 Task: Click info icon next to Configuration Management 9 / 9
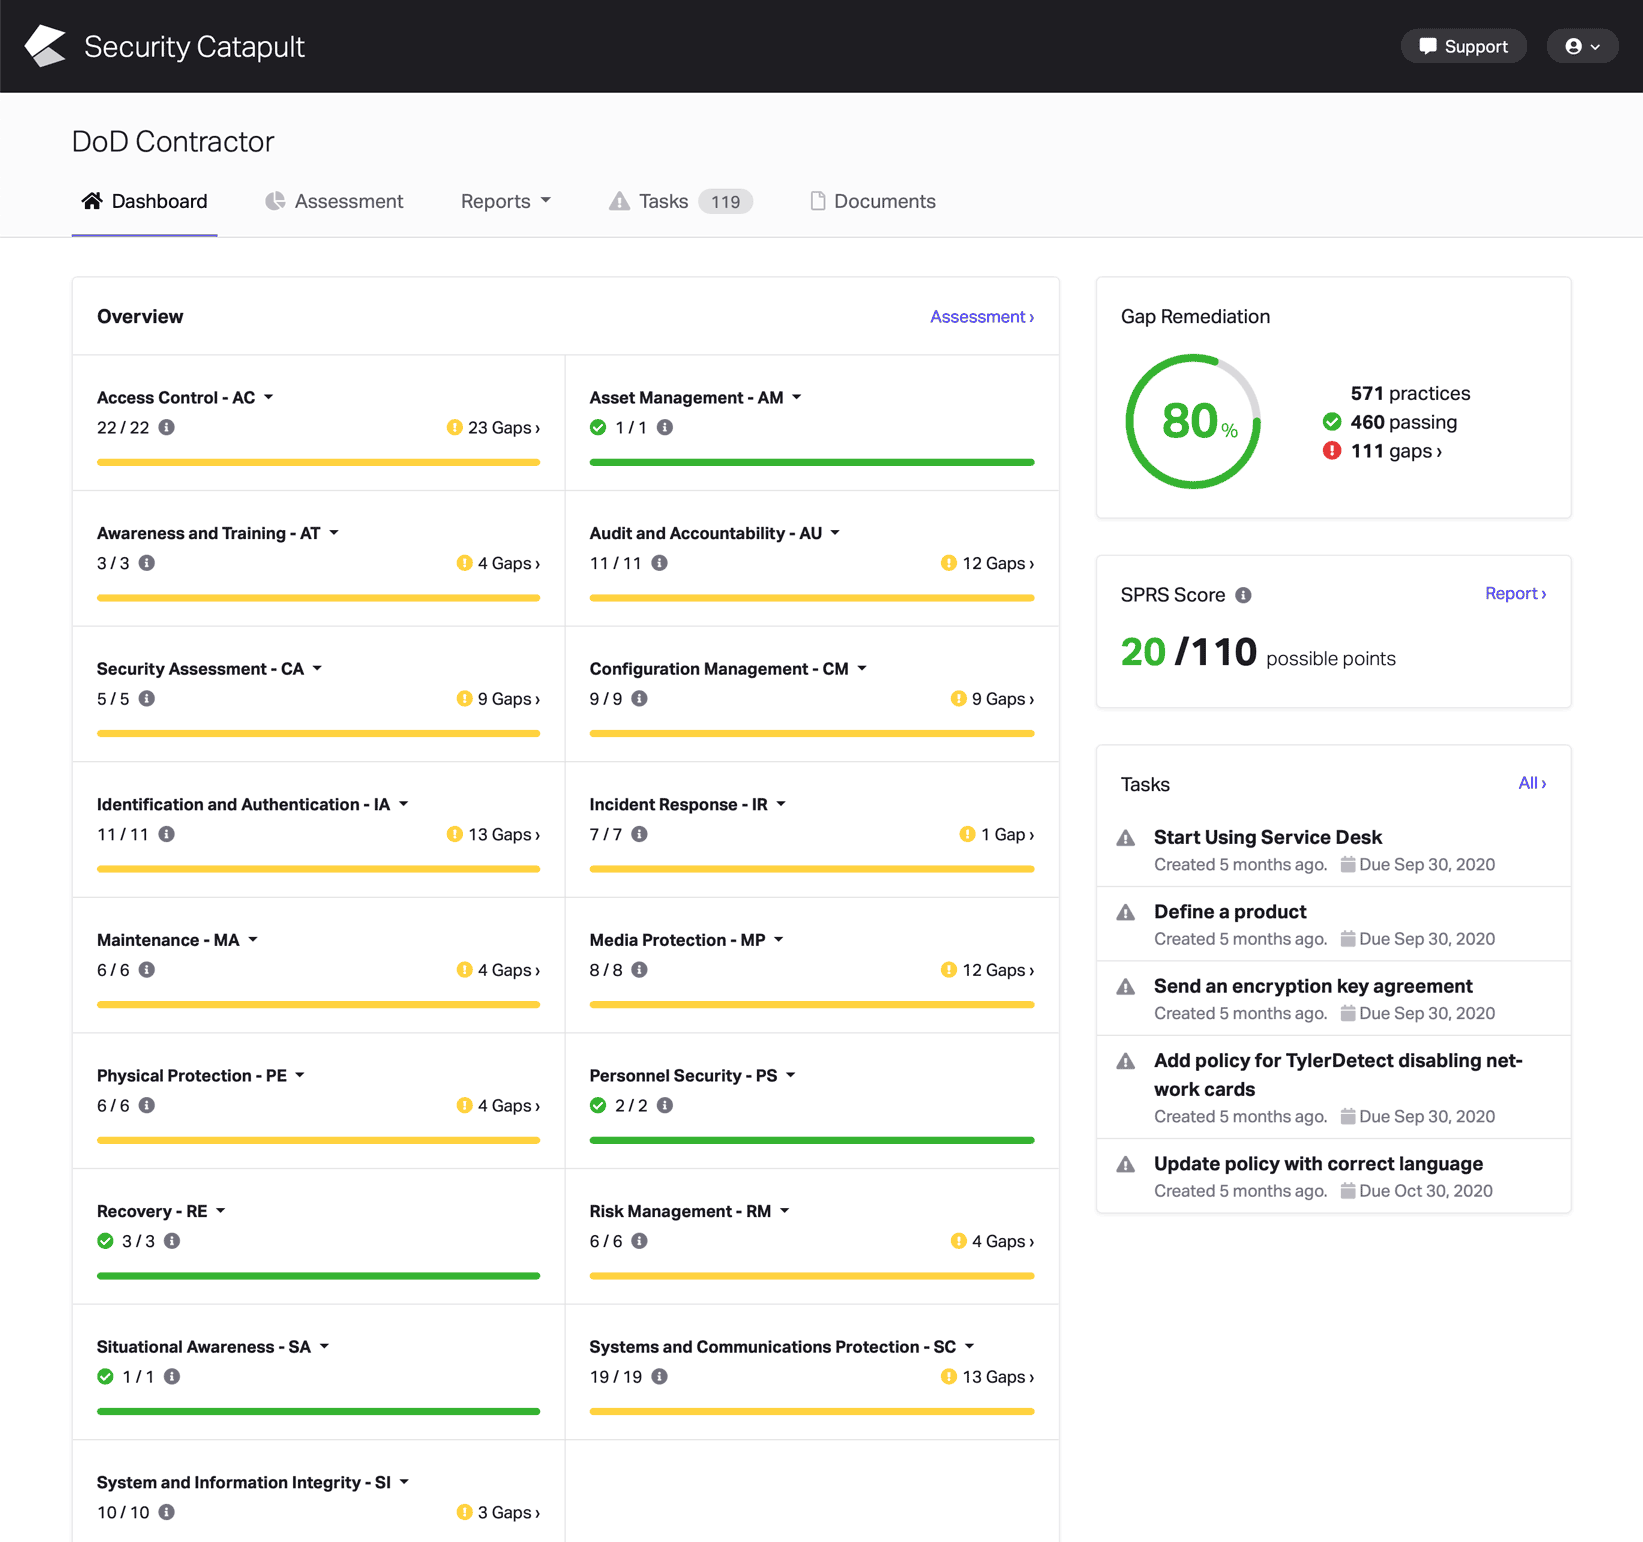(x=640, y=698)
